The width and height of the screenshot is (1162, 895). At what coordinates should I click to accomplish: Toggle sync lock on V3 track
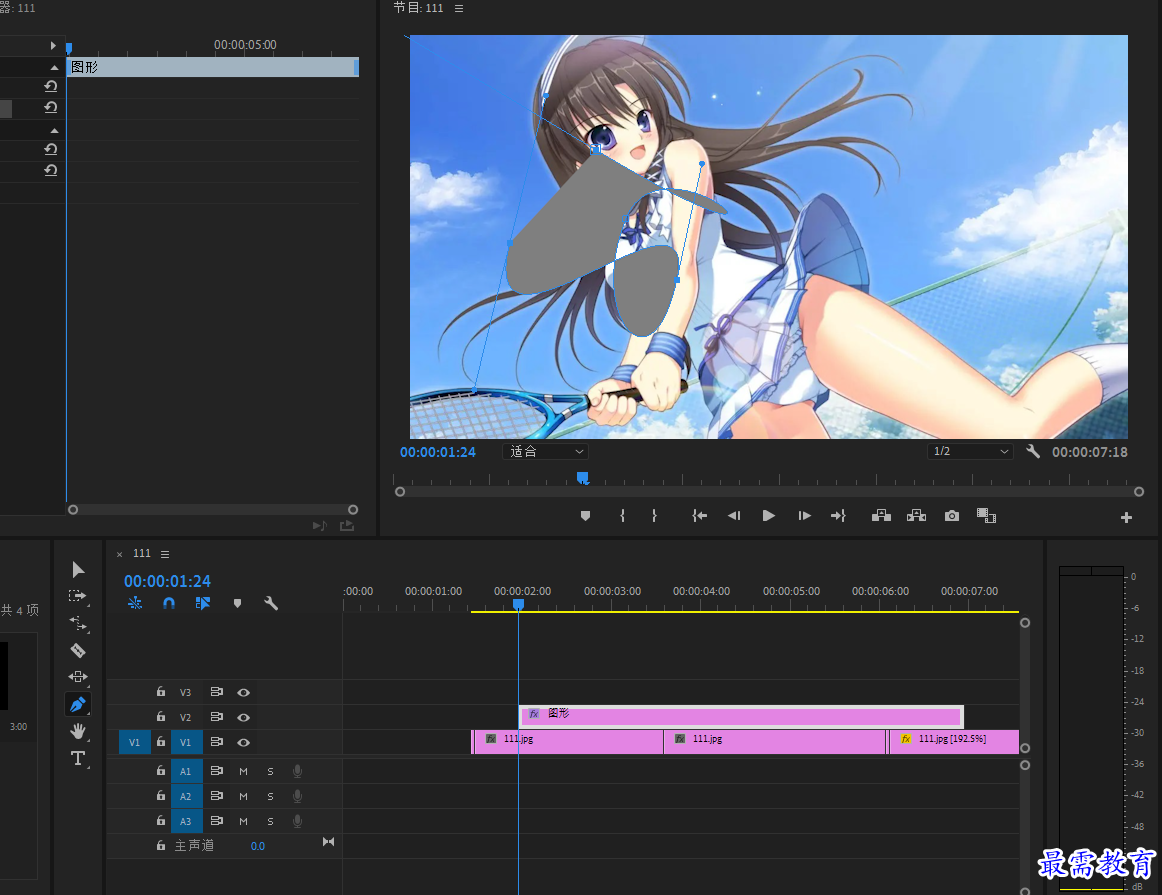pos(216,692)
